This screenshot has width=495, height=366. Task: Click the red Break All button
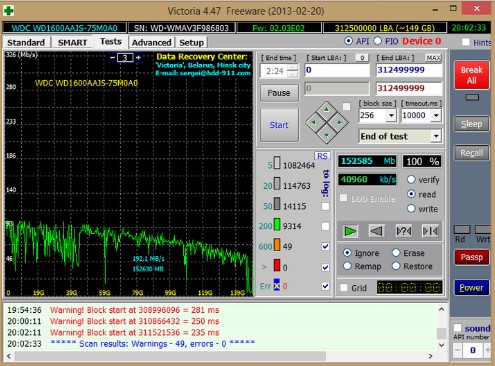pyautogui.click(x=472, y=75)
